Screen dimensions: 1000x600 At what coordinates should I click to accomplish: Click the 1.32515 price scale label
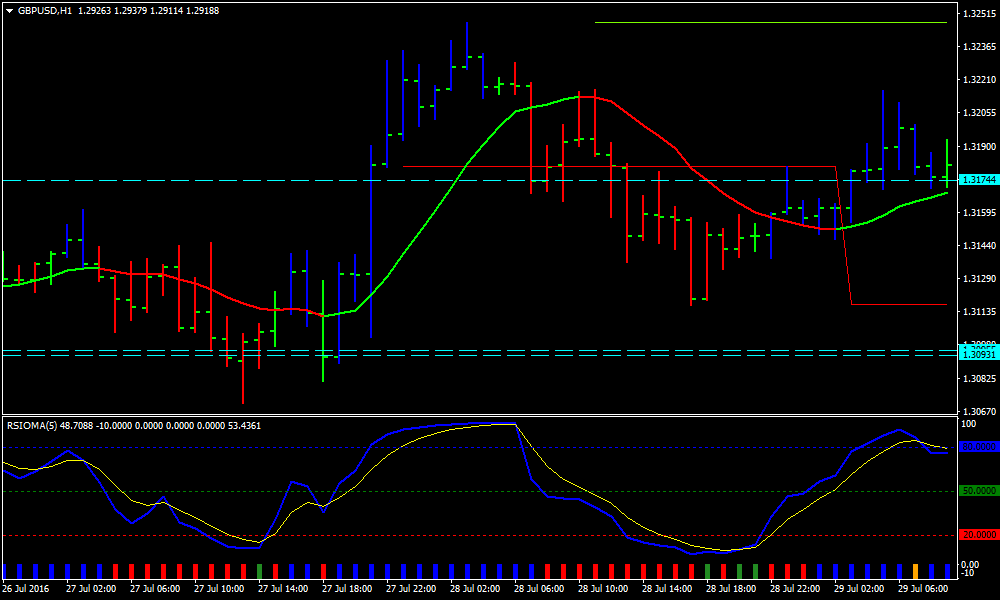point(976,14)
